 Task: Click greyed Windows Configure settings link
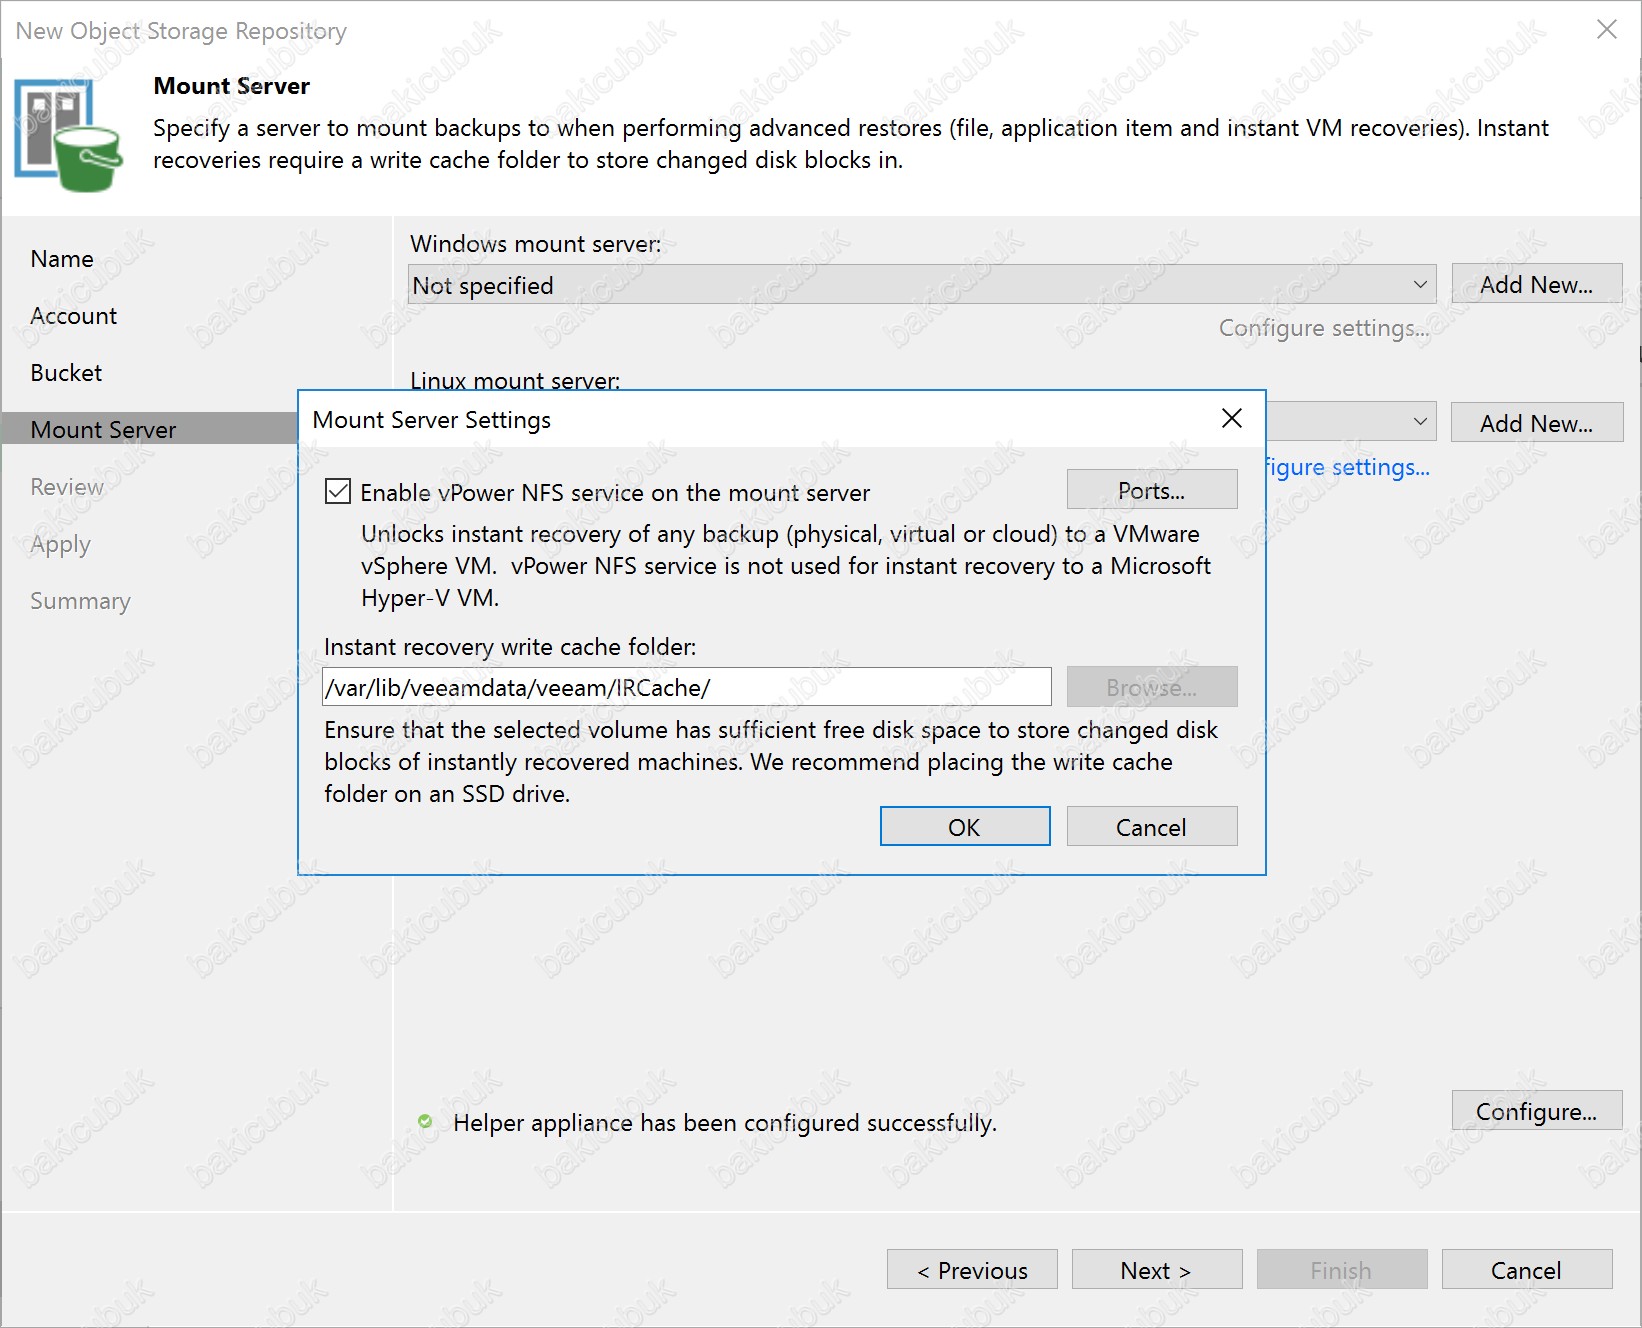coord(1324,328)
